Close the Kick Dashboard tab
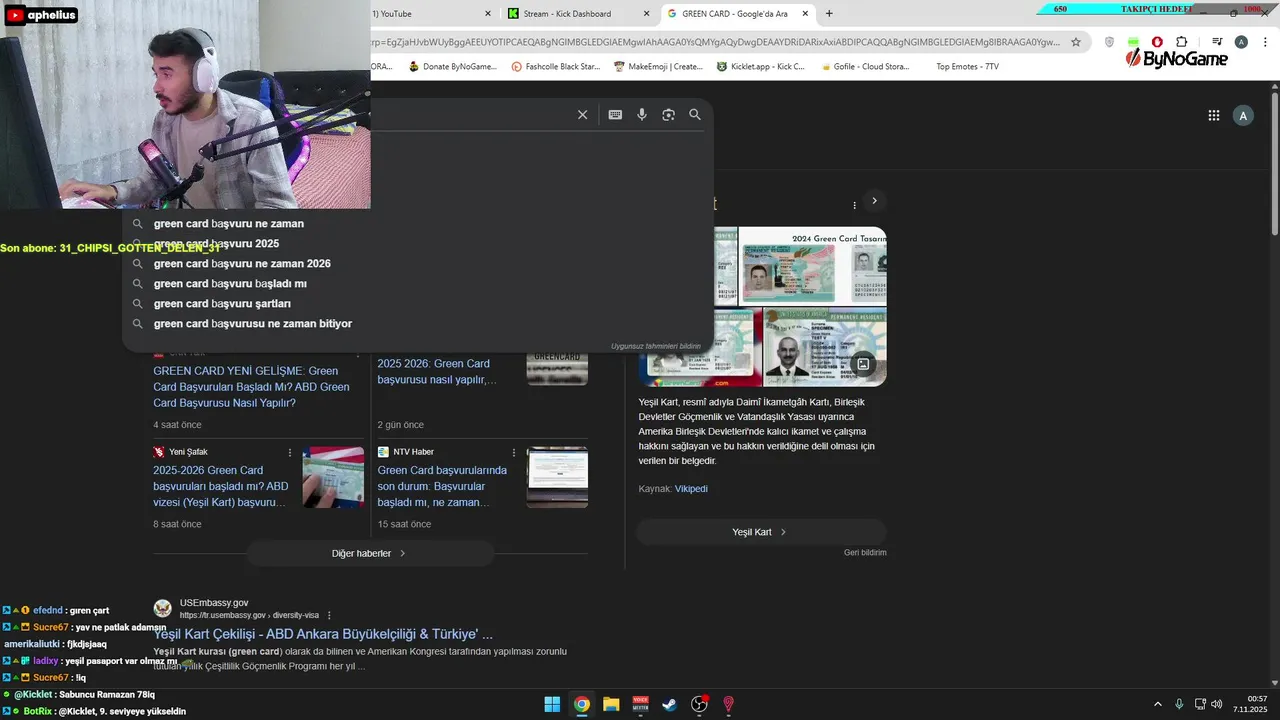Viewport: 1280px width, 720px height. point(646,14)
